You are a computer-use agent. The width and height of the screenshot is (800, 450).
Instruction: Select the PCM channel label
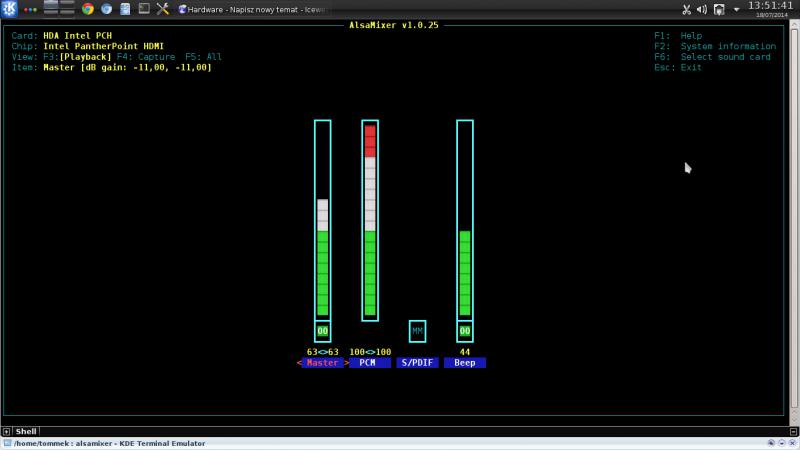coord(369,363)
